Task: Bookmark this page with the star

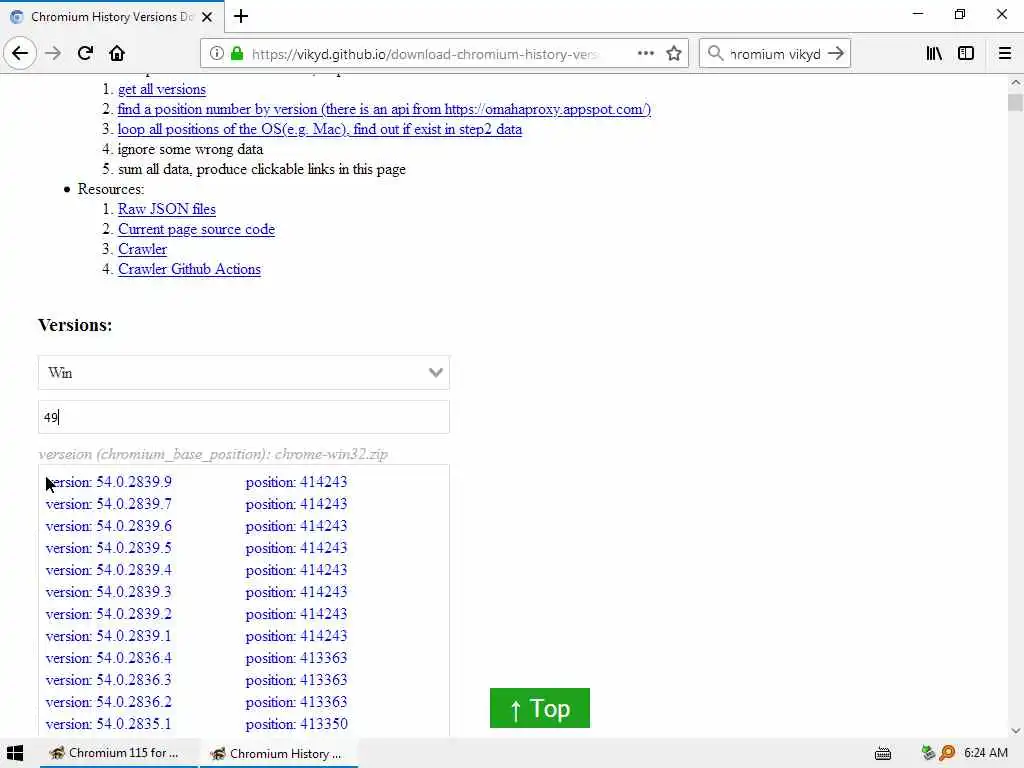Action: pyautogui.click(x=674, y=54)
